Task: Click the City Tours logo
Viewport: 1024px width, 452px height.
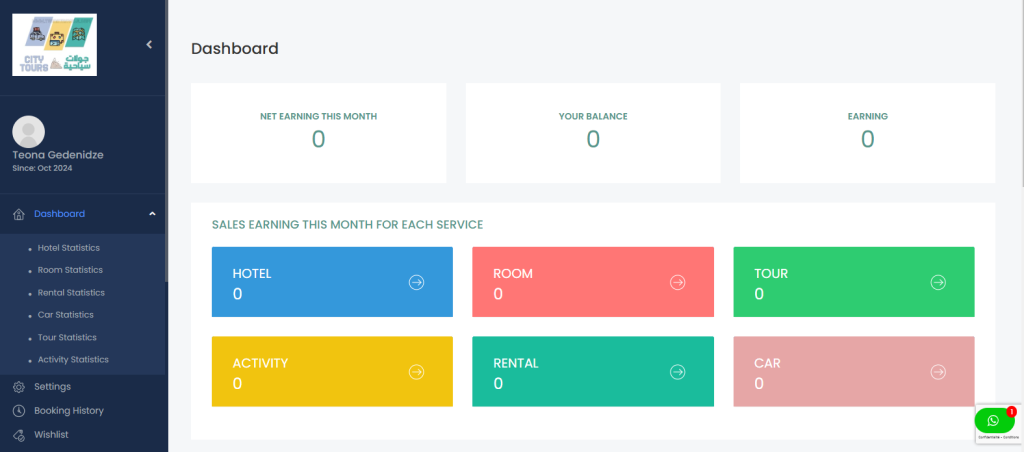Action: pyautogui.click(x=54, y=45)
